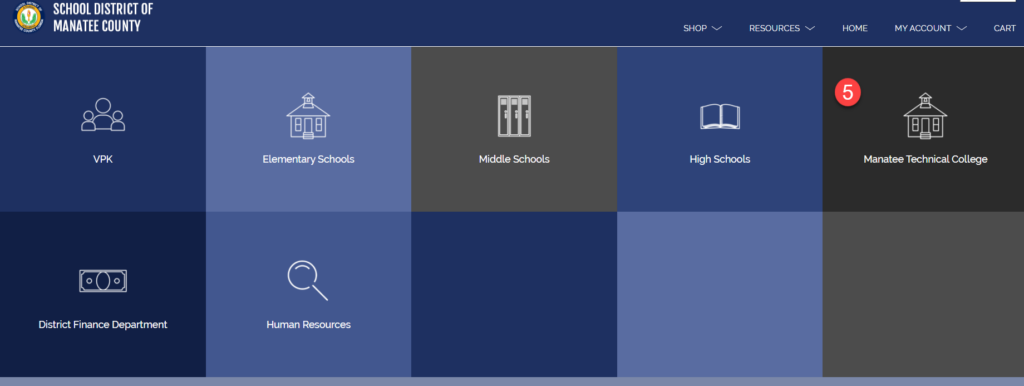Open the MY ACCOUNT dropdown

[x=931, y=29]
